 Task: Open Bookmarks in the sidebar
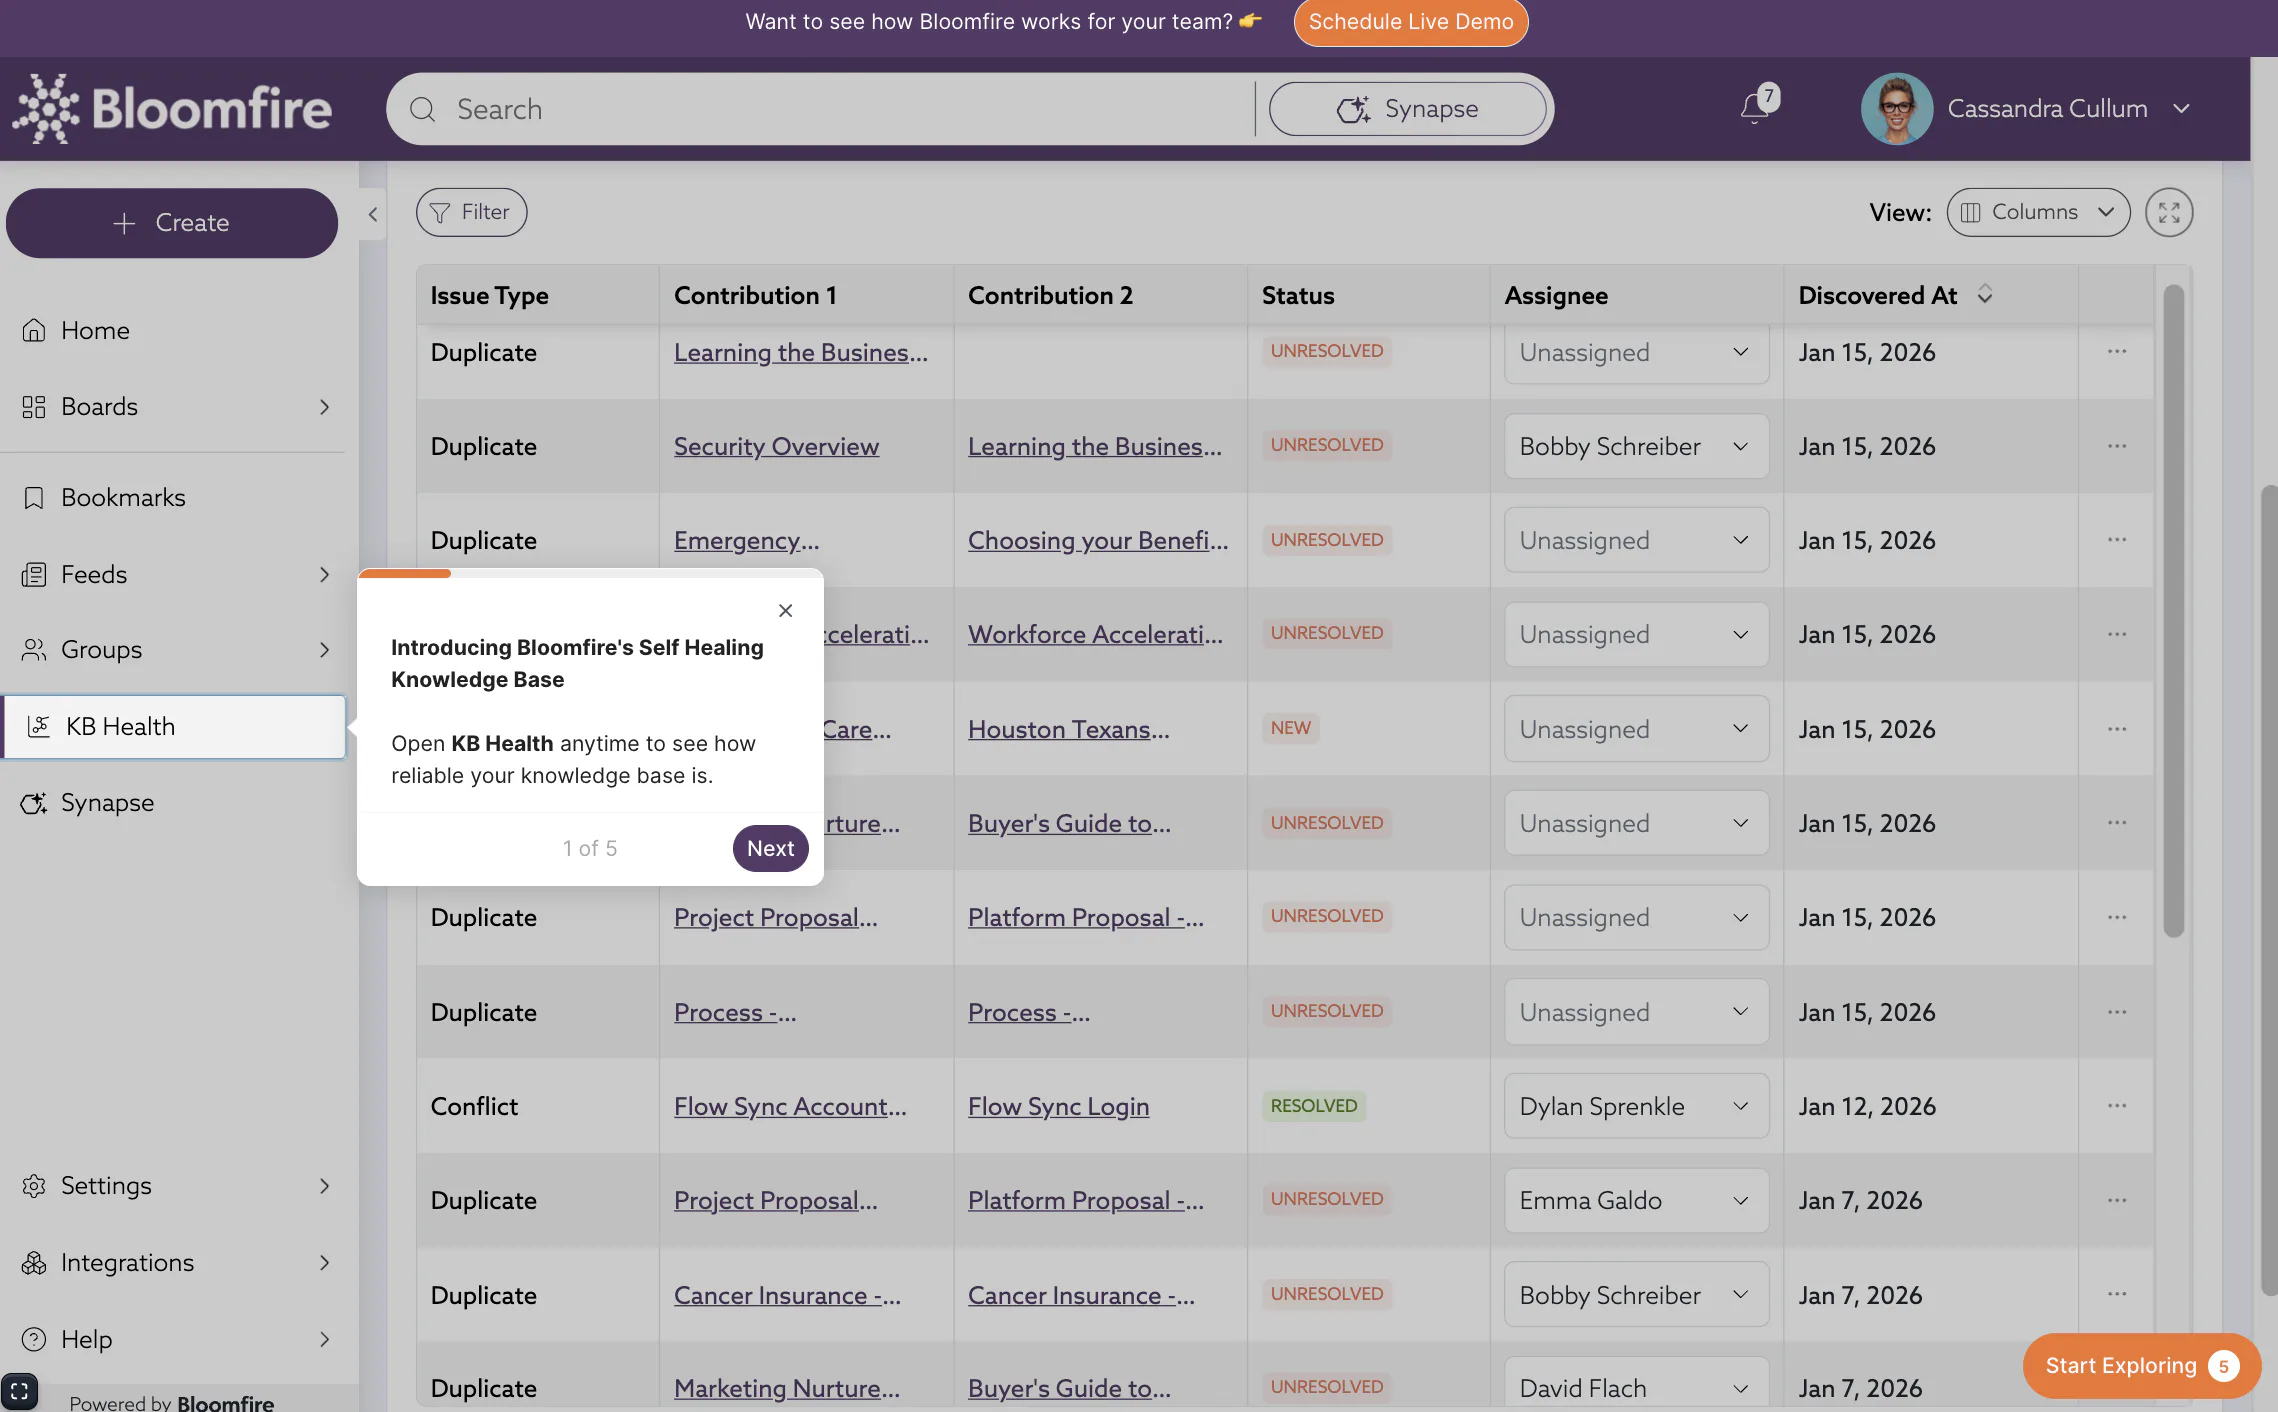click(x=123, y=497)
